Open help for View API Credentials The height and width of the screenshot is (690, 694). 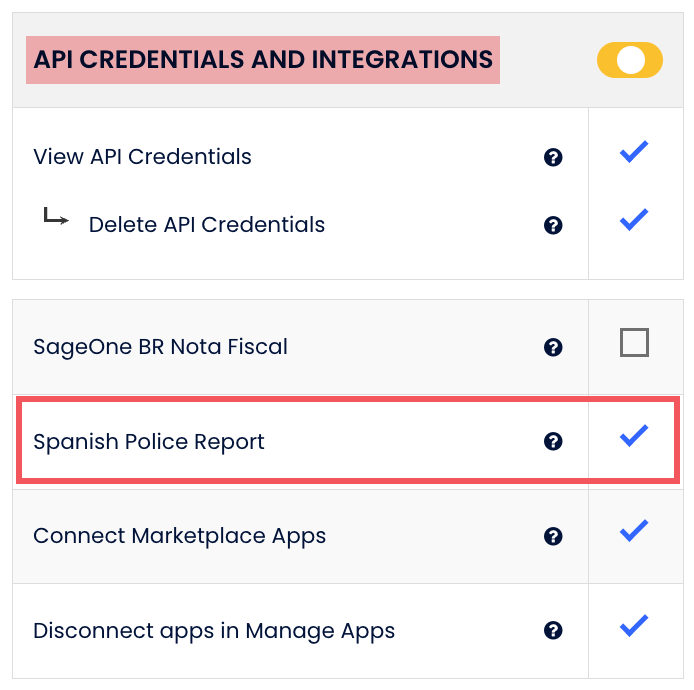point(552,157)
